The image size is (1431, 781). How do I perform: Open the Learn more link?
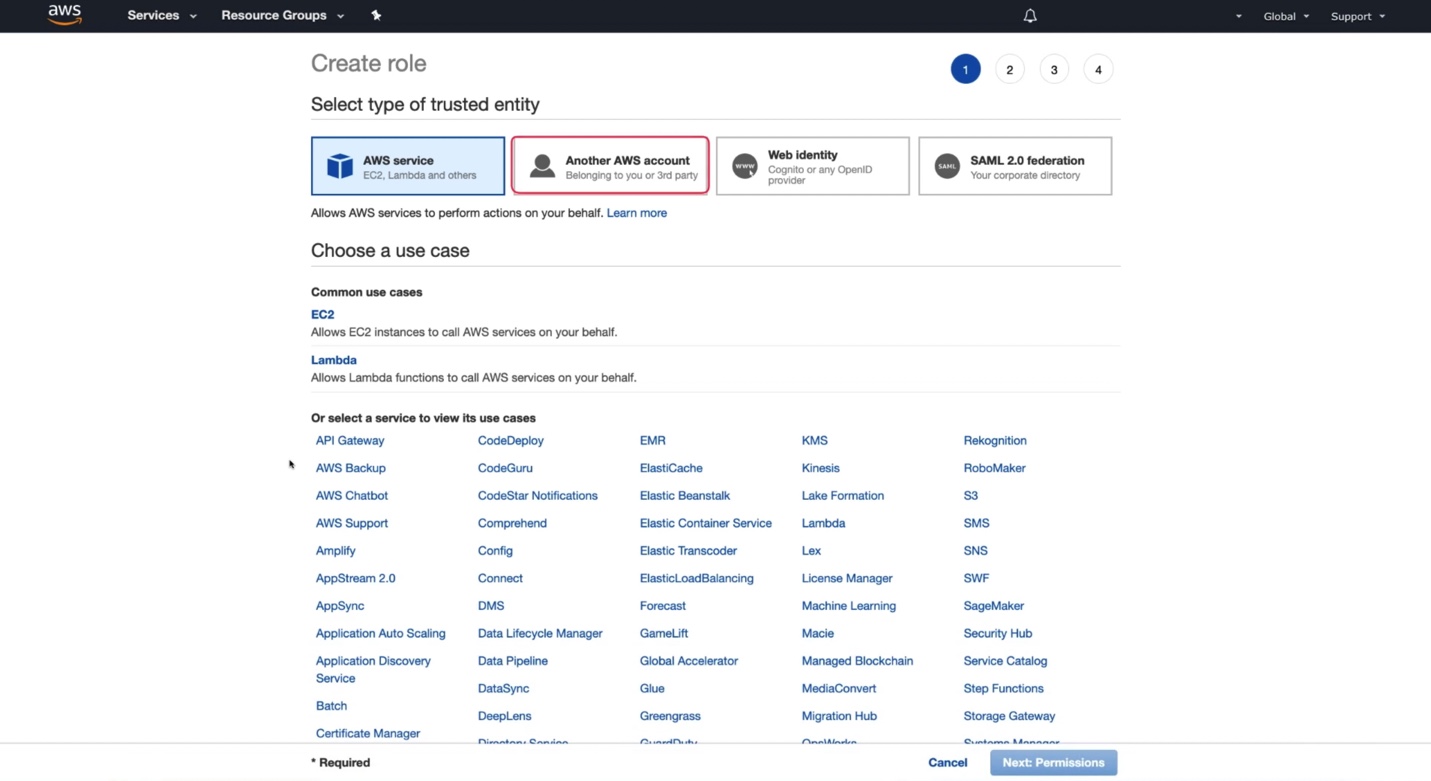coord(637,213)
